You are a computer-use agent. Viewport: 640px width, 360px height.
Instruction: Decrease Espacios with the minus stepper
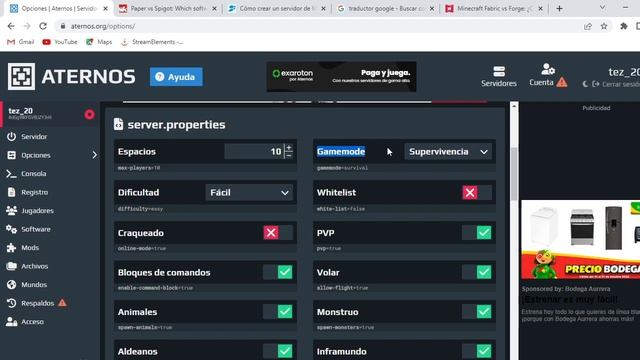[289, 156]
